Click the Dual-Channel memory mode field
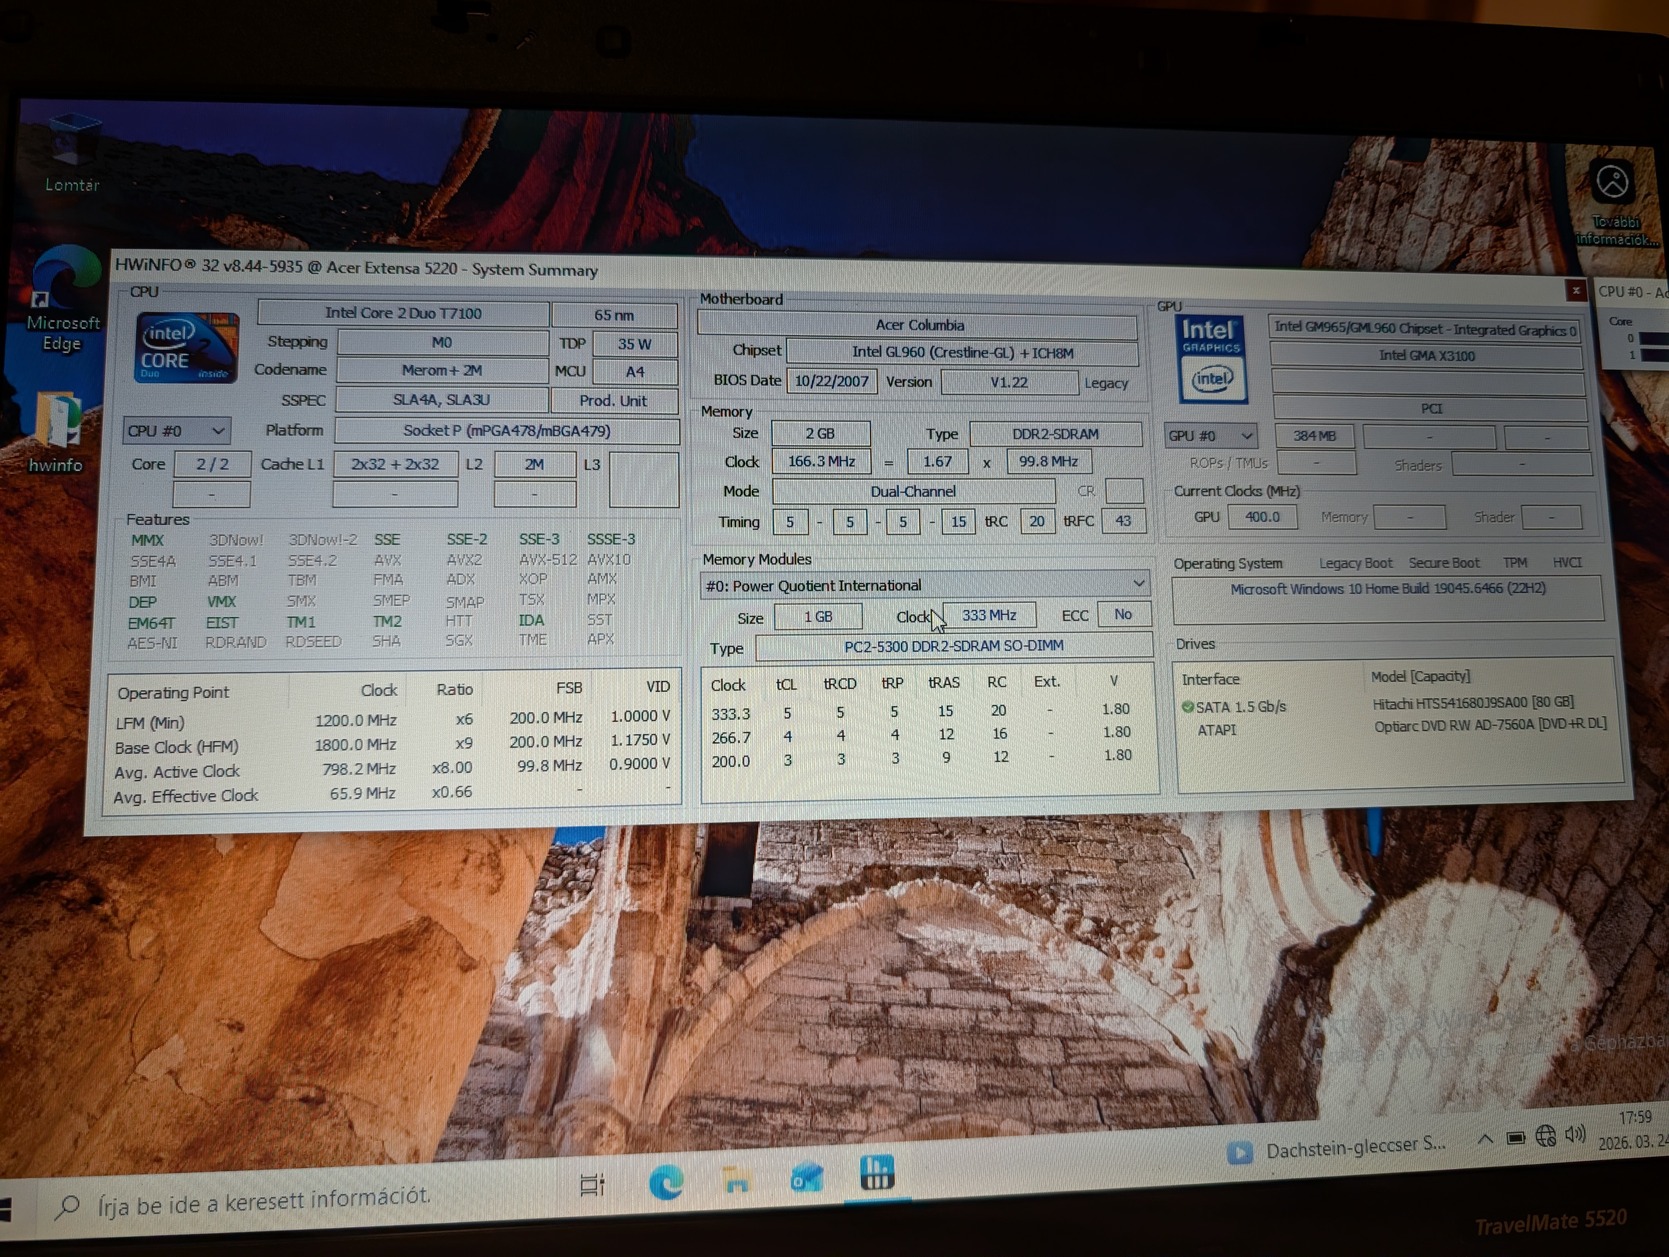 pyautogui.click(x=913, y=491)
